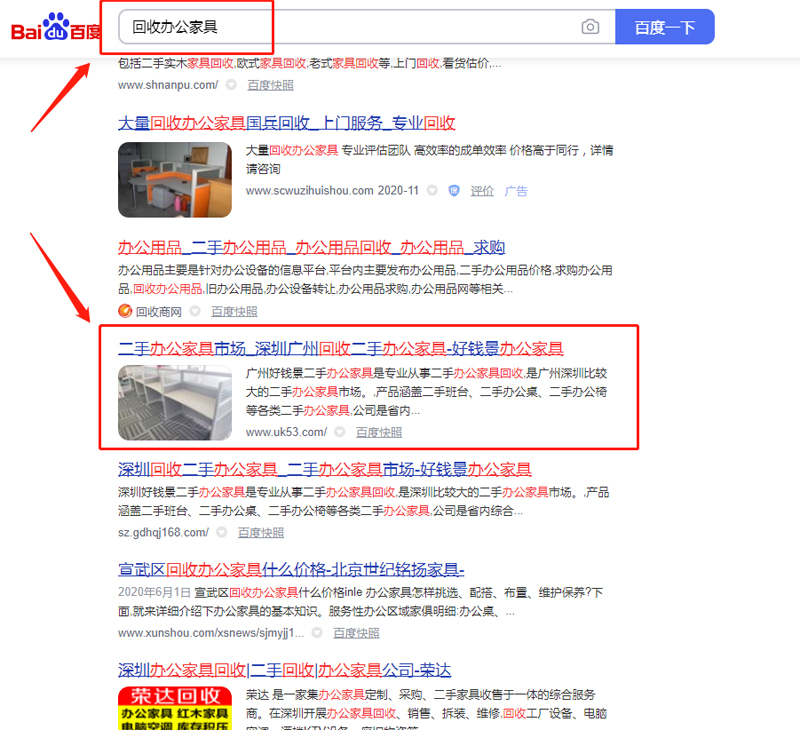Click 评价 link beside scwuzihuishou result
The width and height of the screenshot is (800, 730).
pos(482,190)
